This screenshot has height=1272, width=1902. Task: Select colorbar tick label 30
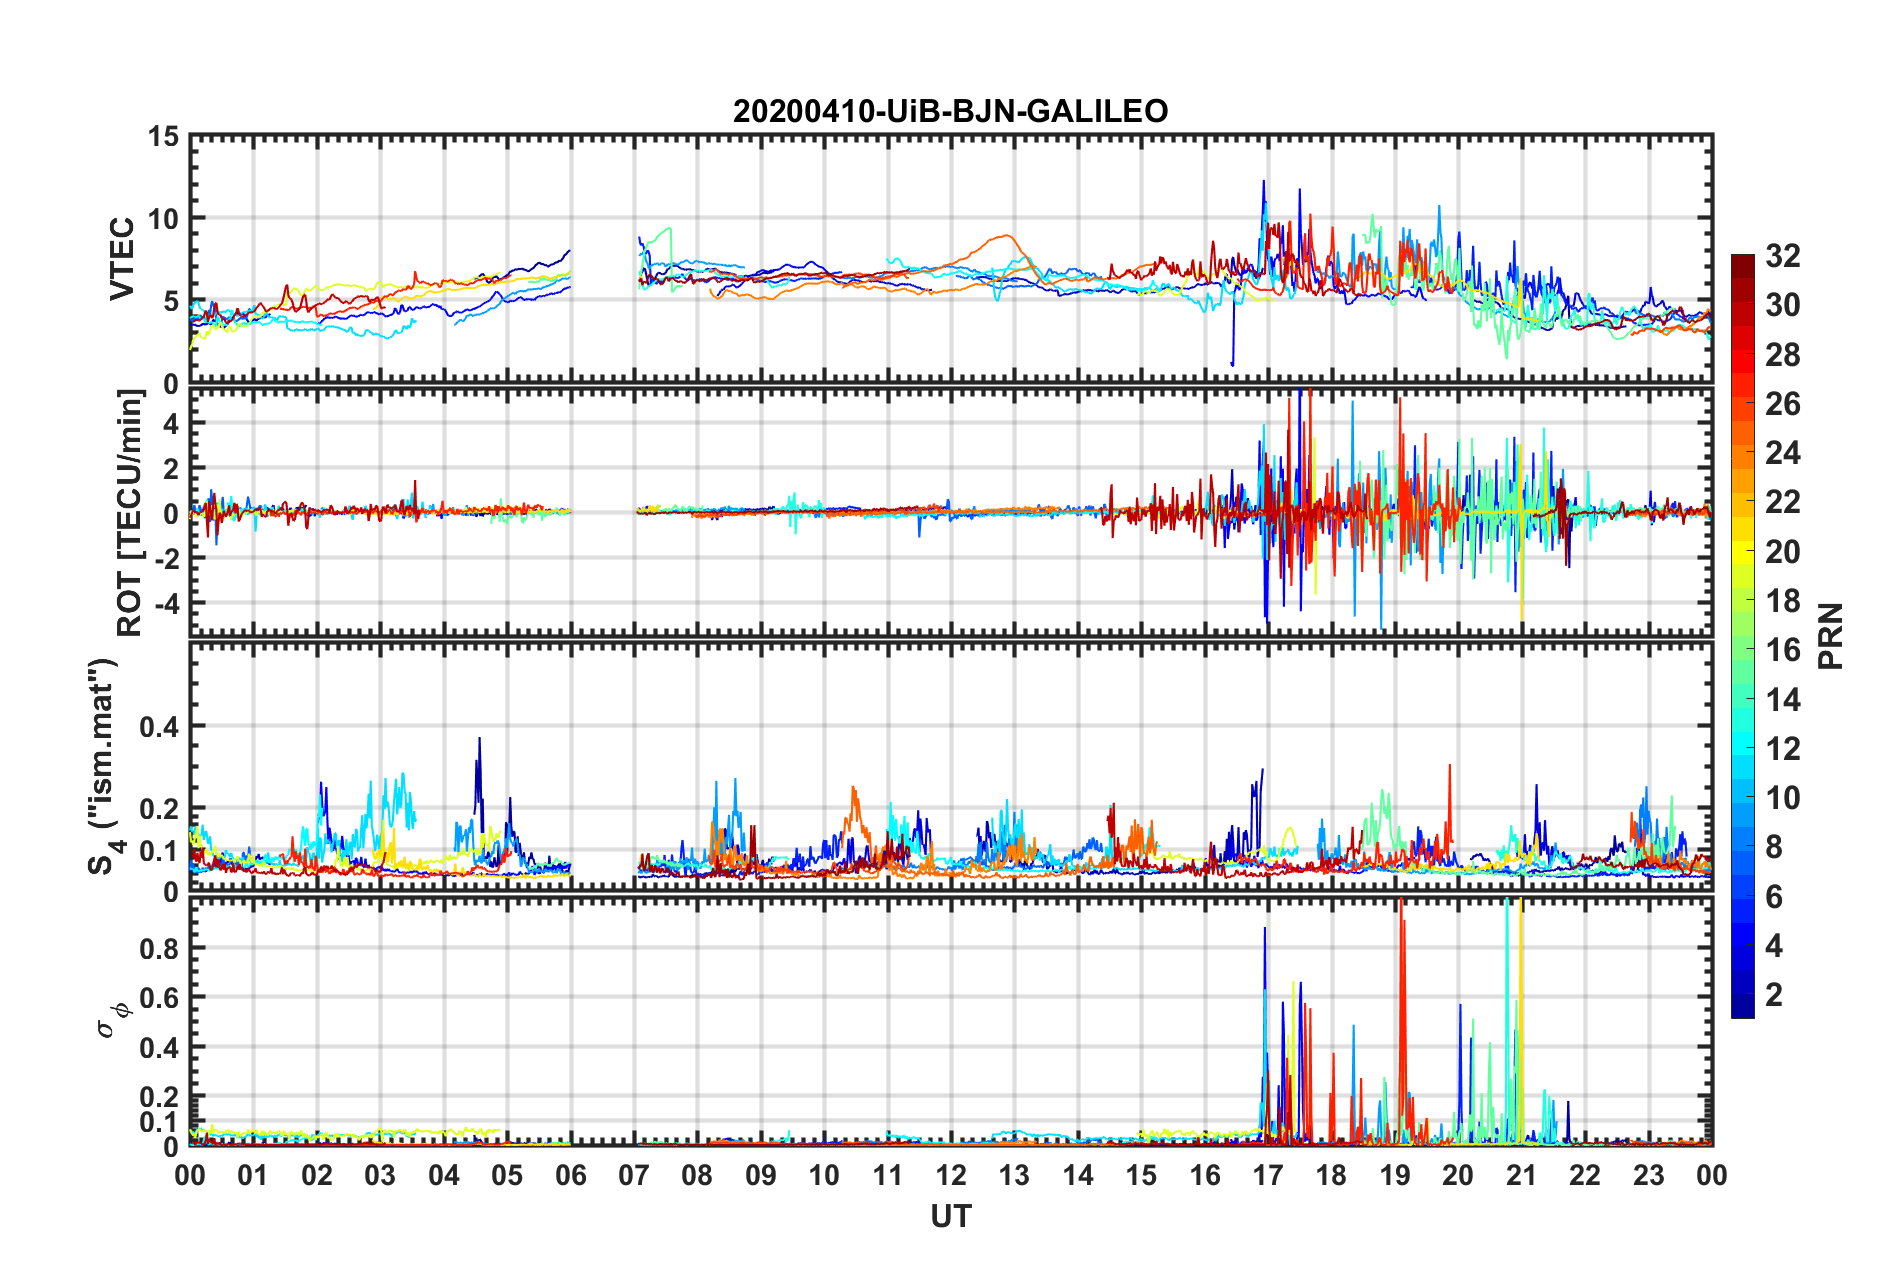[1782, 305]
